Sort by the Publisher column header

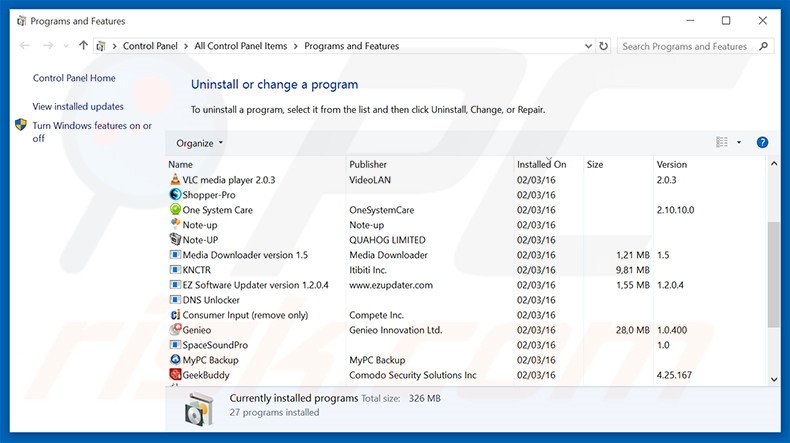coord(368,164)
